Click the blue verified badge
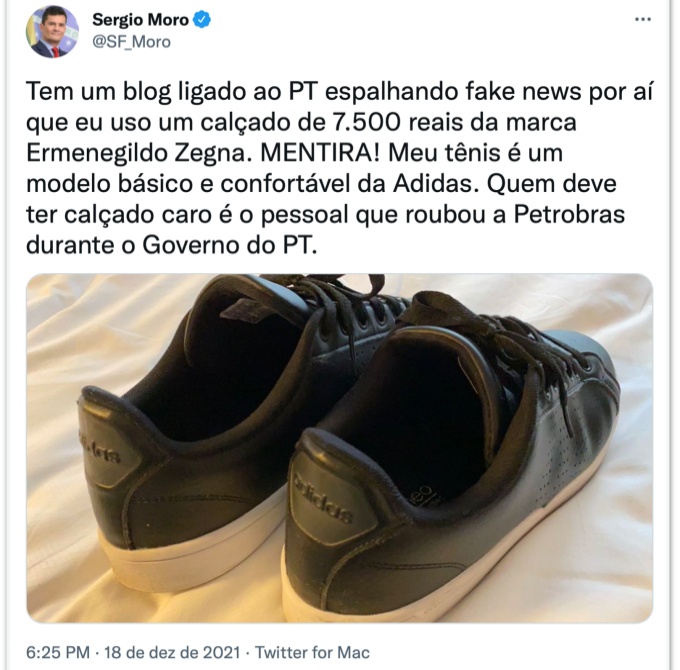Viewport: 680px width, 670px height. (x=202, y=20)
